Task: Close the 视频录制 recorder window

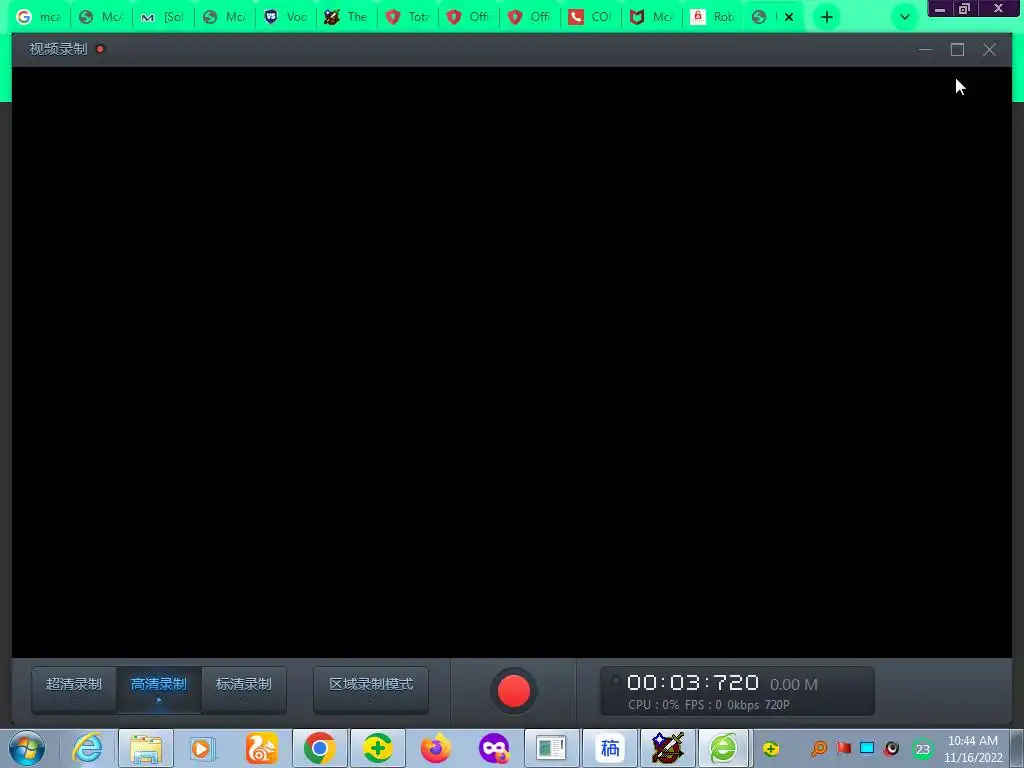Action: tap(989, 50)
